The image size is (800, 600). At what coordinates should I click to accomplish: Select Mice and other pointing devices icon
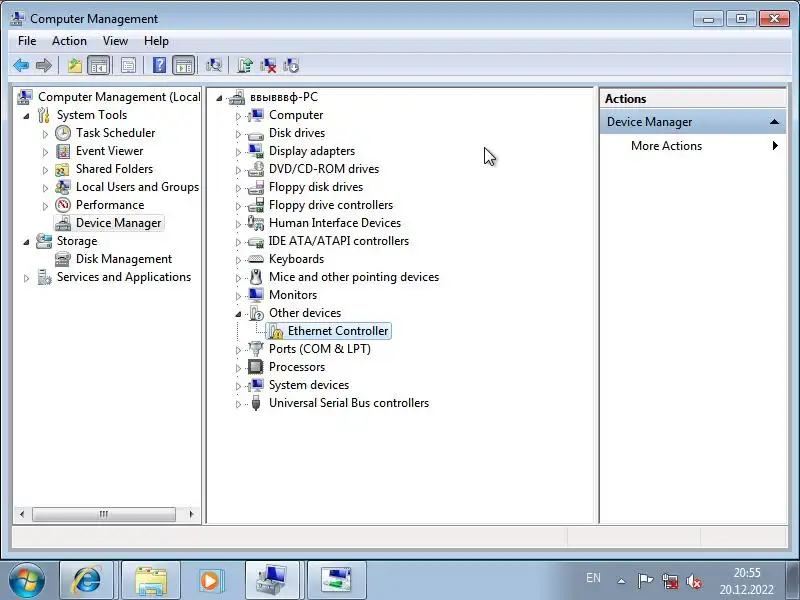(256, 277)
